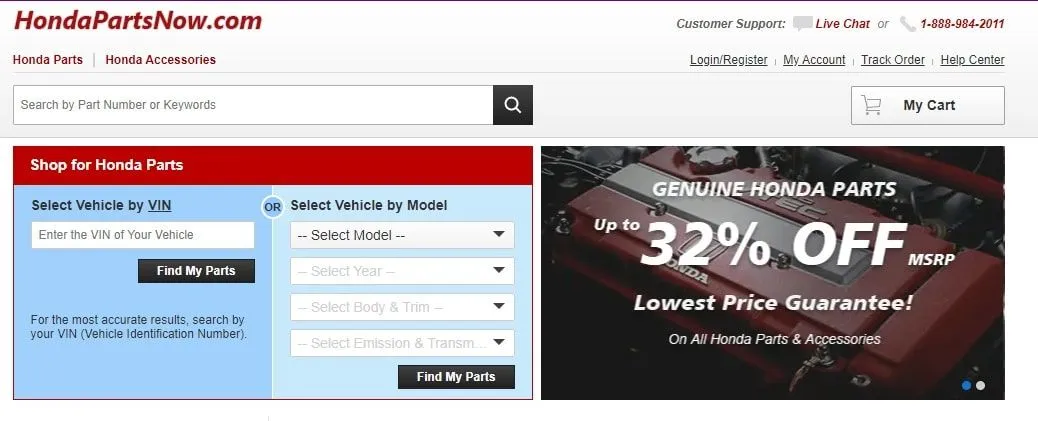1038x421 pixels.
Task: Open the Honda Accessories menu item
Action: pyautogui.click(x=160, y=60)
